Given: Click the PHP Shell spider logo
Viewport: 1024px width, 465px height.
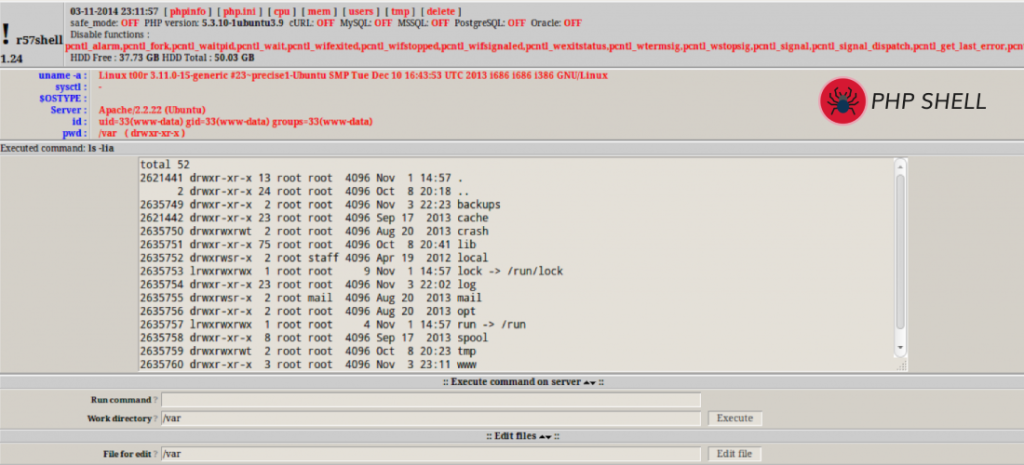Looking at the screenshot, I should (x=842, y=100).
